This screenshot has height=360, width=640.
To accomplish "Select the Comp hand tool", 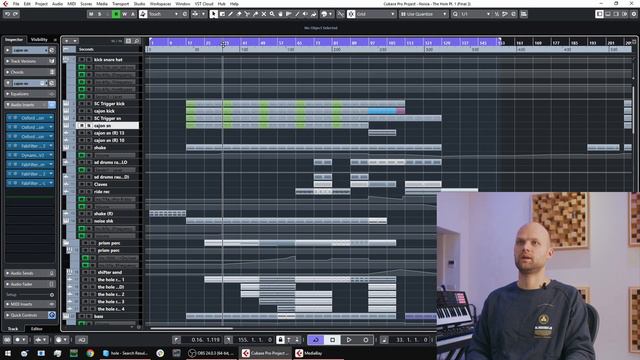I will pos(280,14).
